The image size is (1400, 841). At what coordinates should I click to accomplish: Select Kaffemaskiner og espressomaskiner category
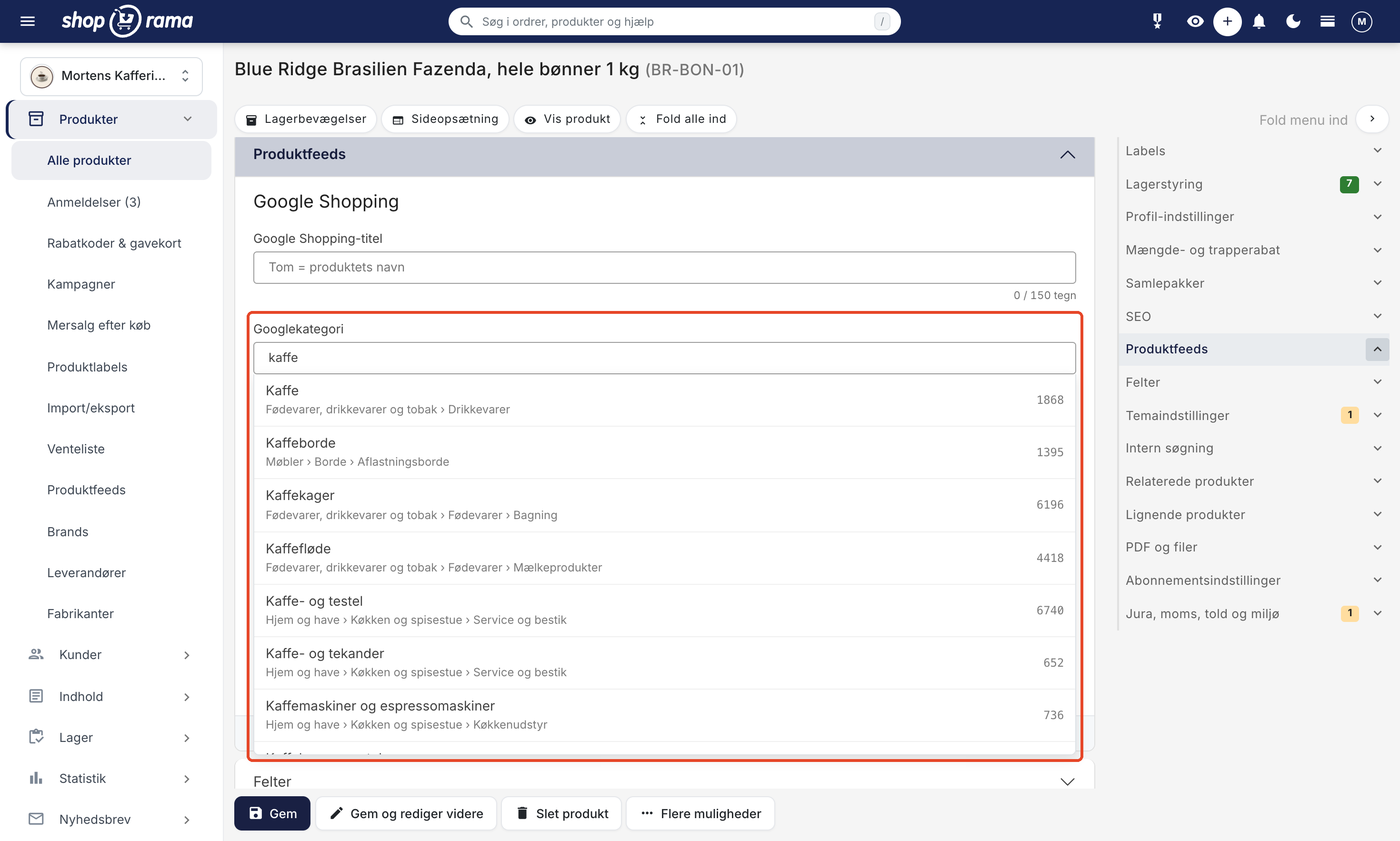(664, 715)
